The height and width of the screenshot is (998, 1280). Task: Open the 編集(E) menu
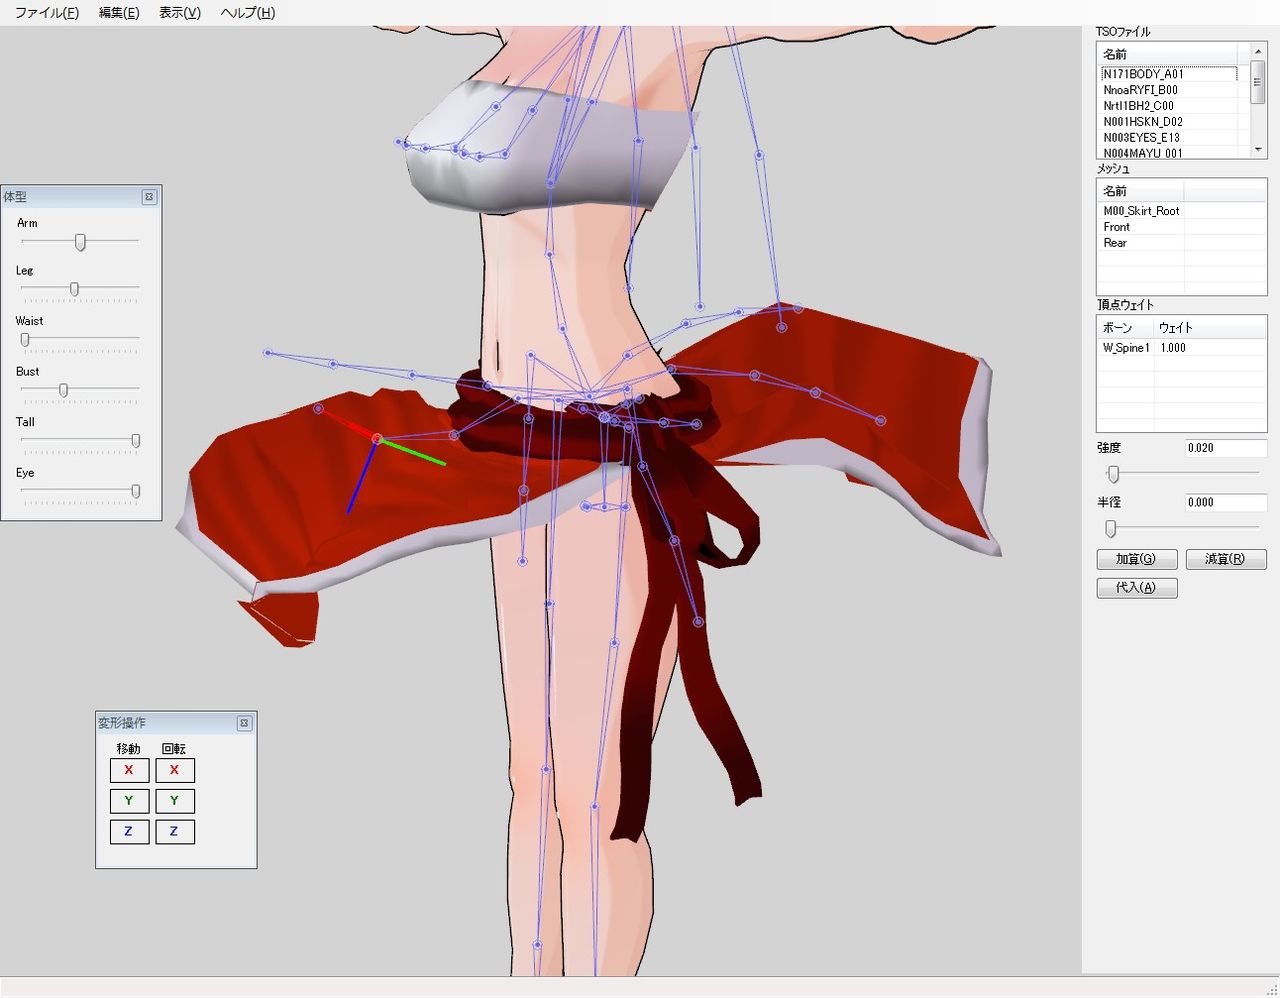tap(119, 13)
